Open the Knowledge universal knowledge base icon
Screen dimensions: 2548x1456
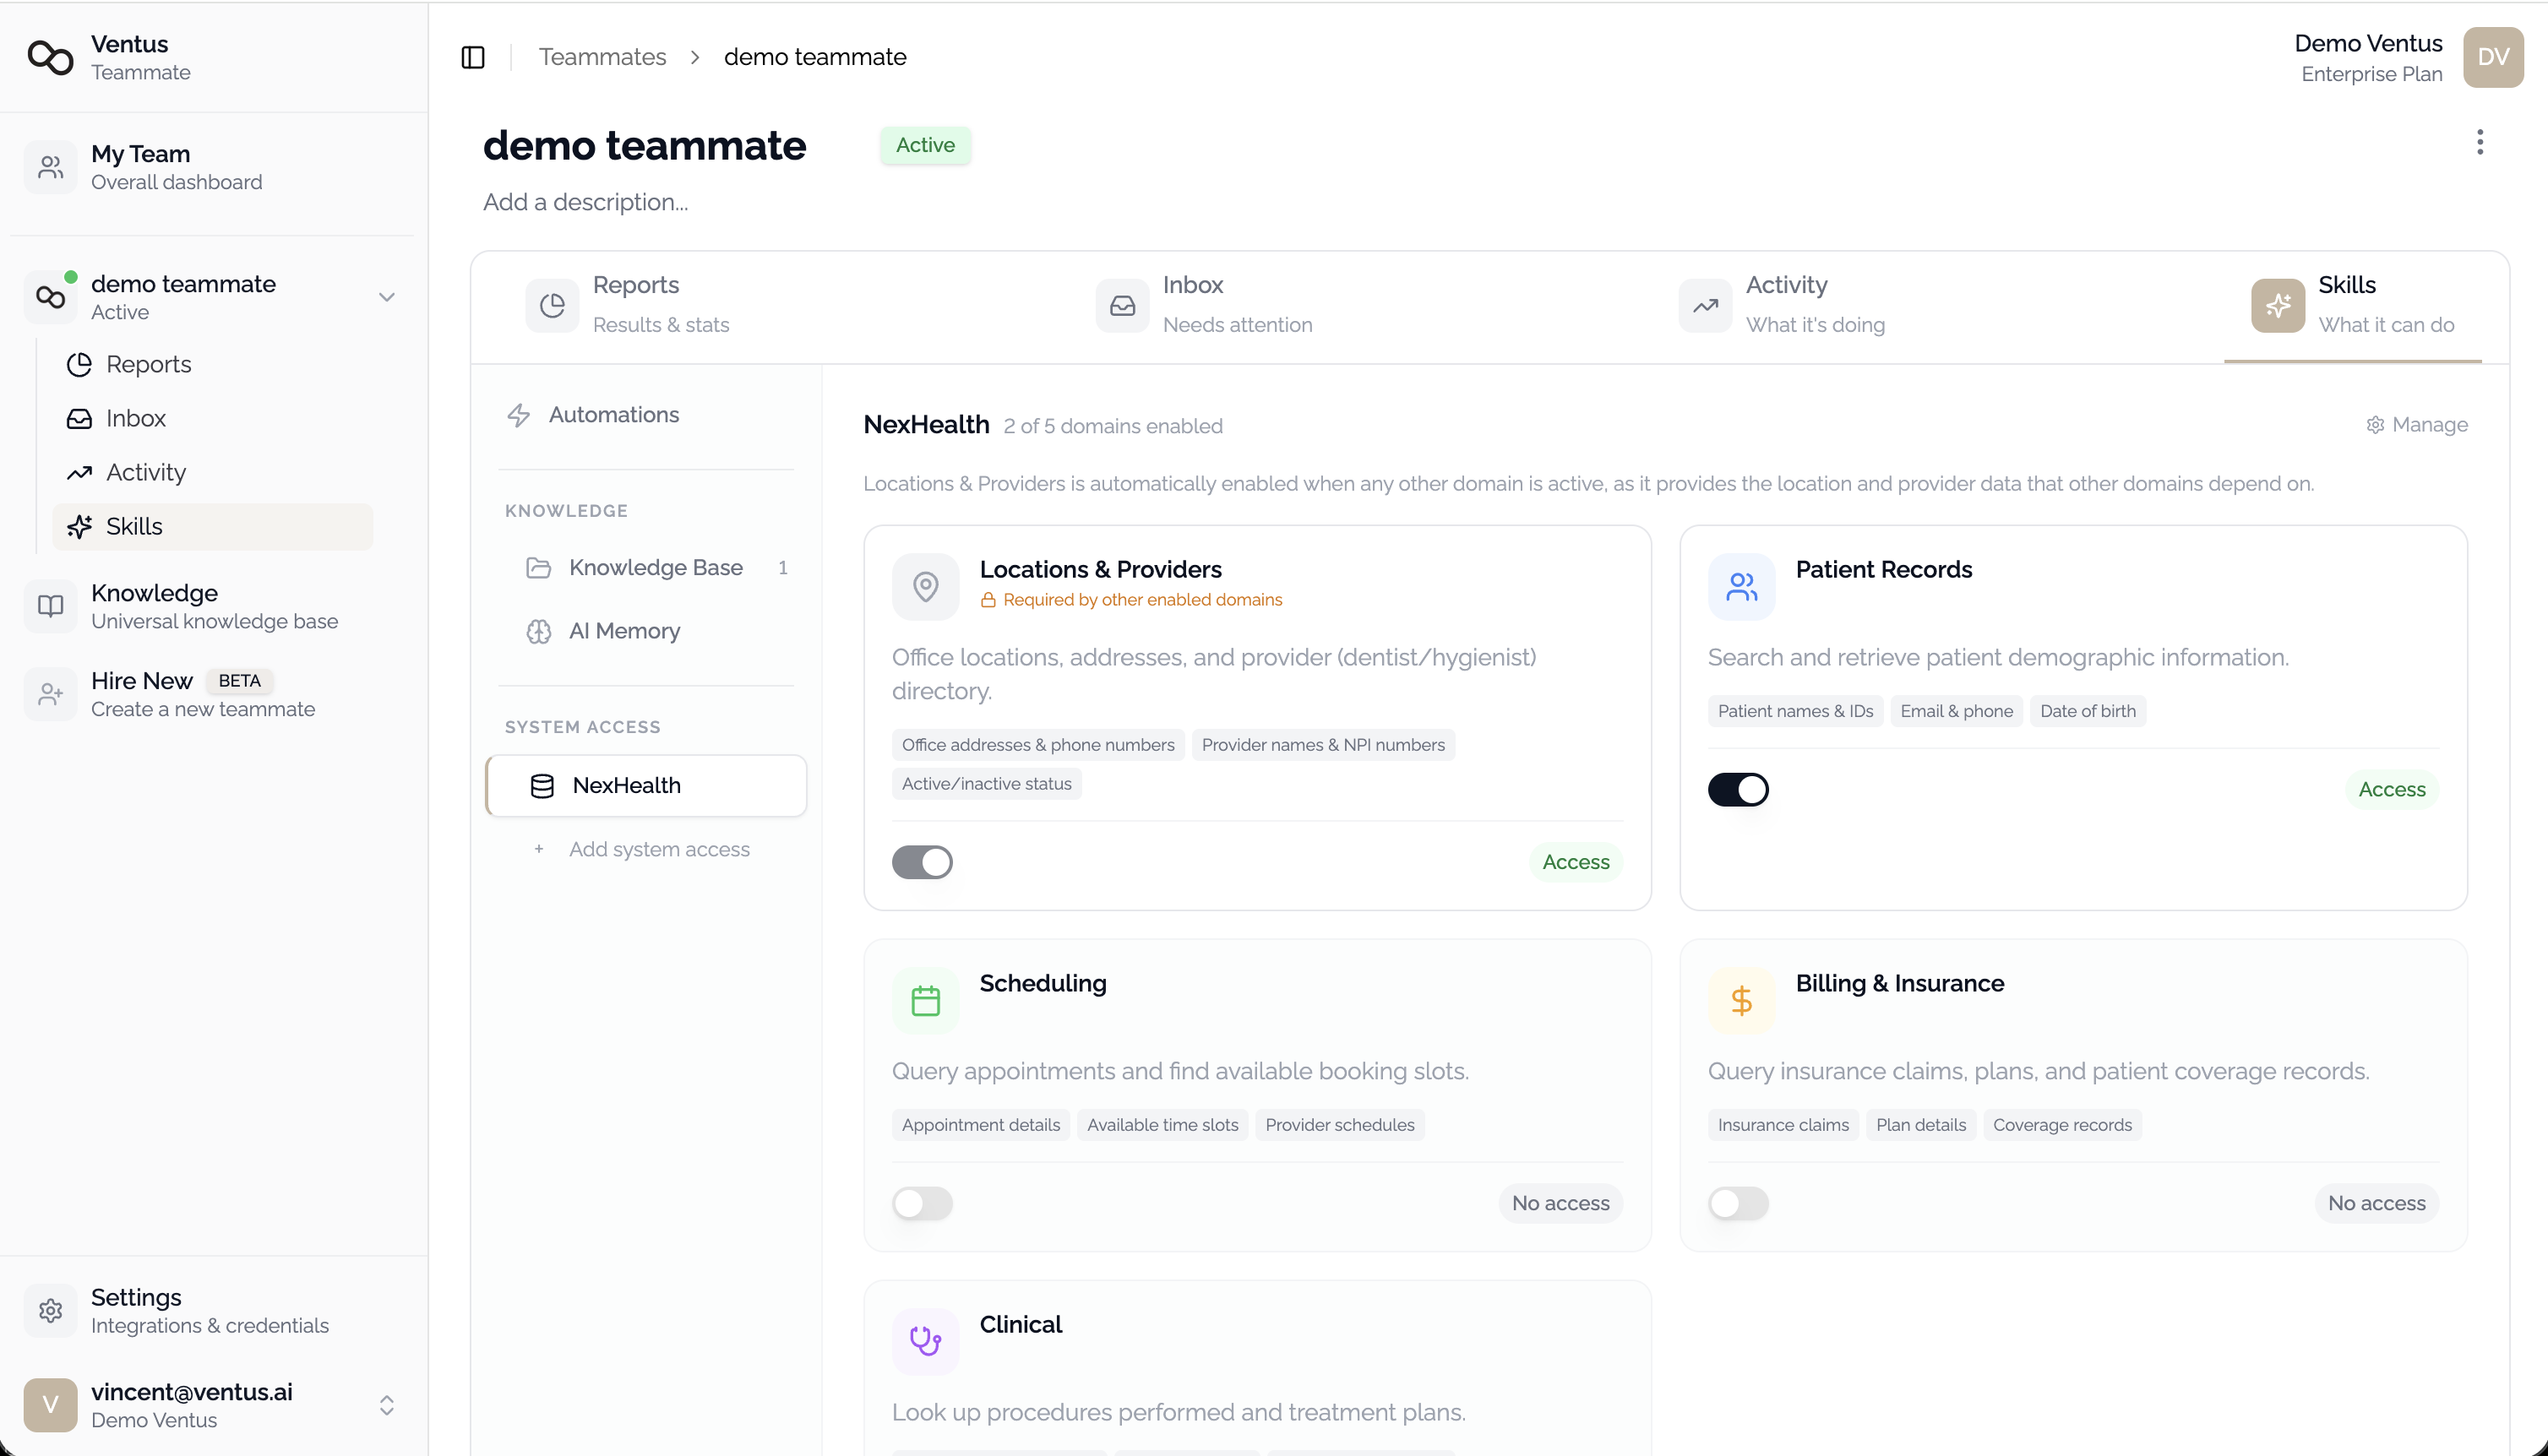[50, 605]
